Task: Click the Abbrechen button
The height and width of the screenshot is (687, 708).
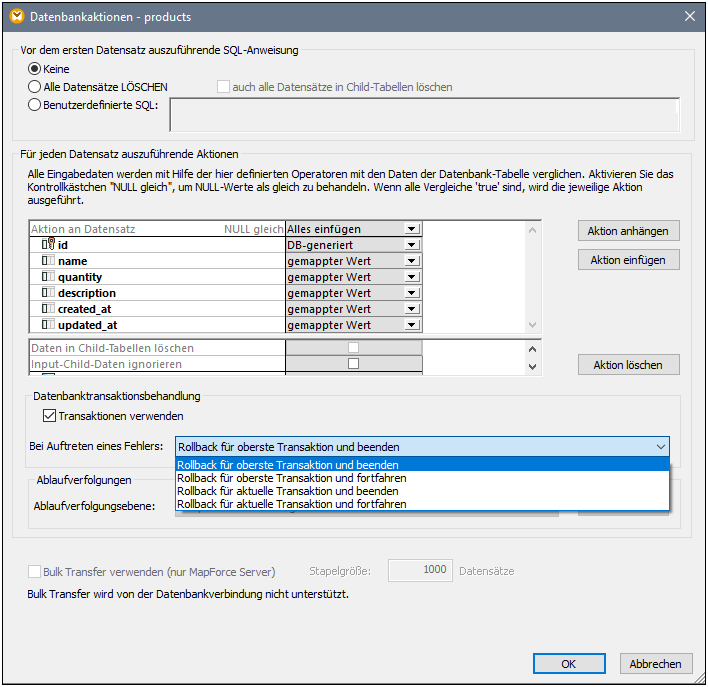Action: [x=655, y=663]
